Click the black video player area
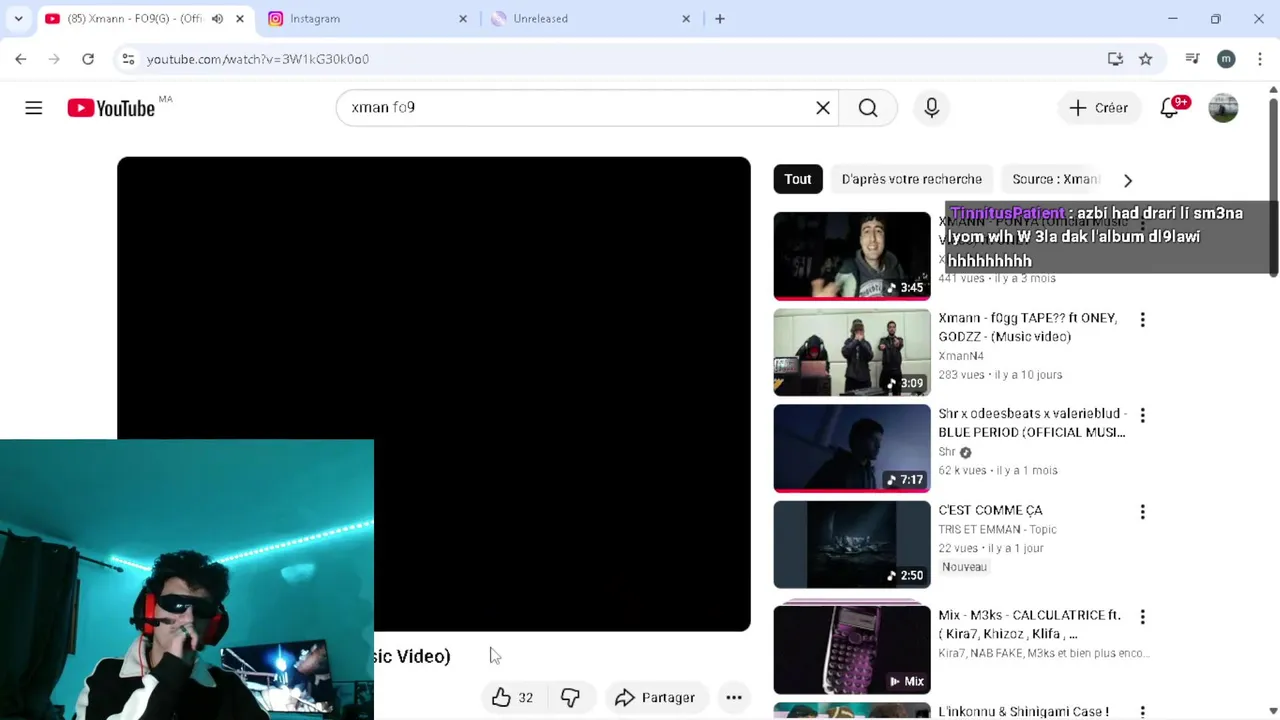 [434, 394]
